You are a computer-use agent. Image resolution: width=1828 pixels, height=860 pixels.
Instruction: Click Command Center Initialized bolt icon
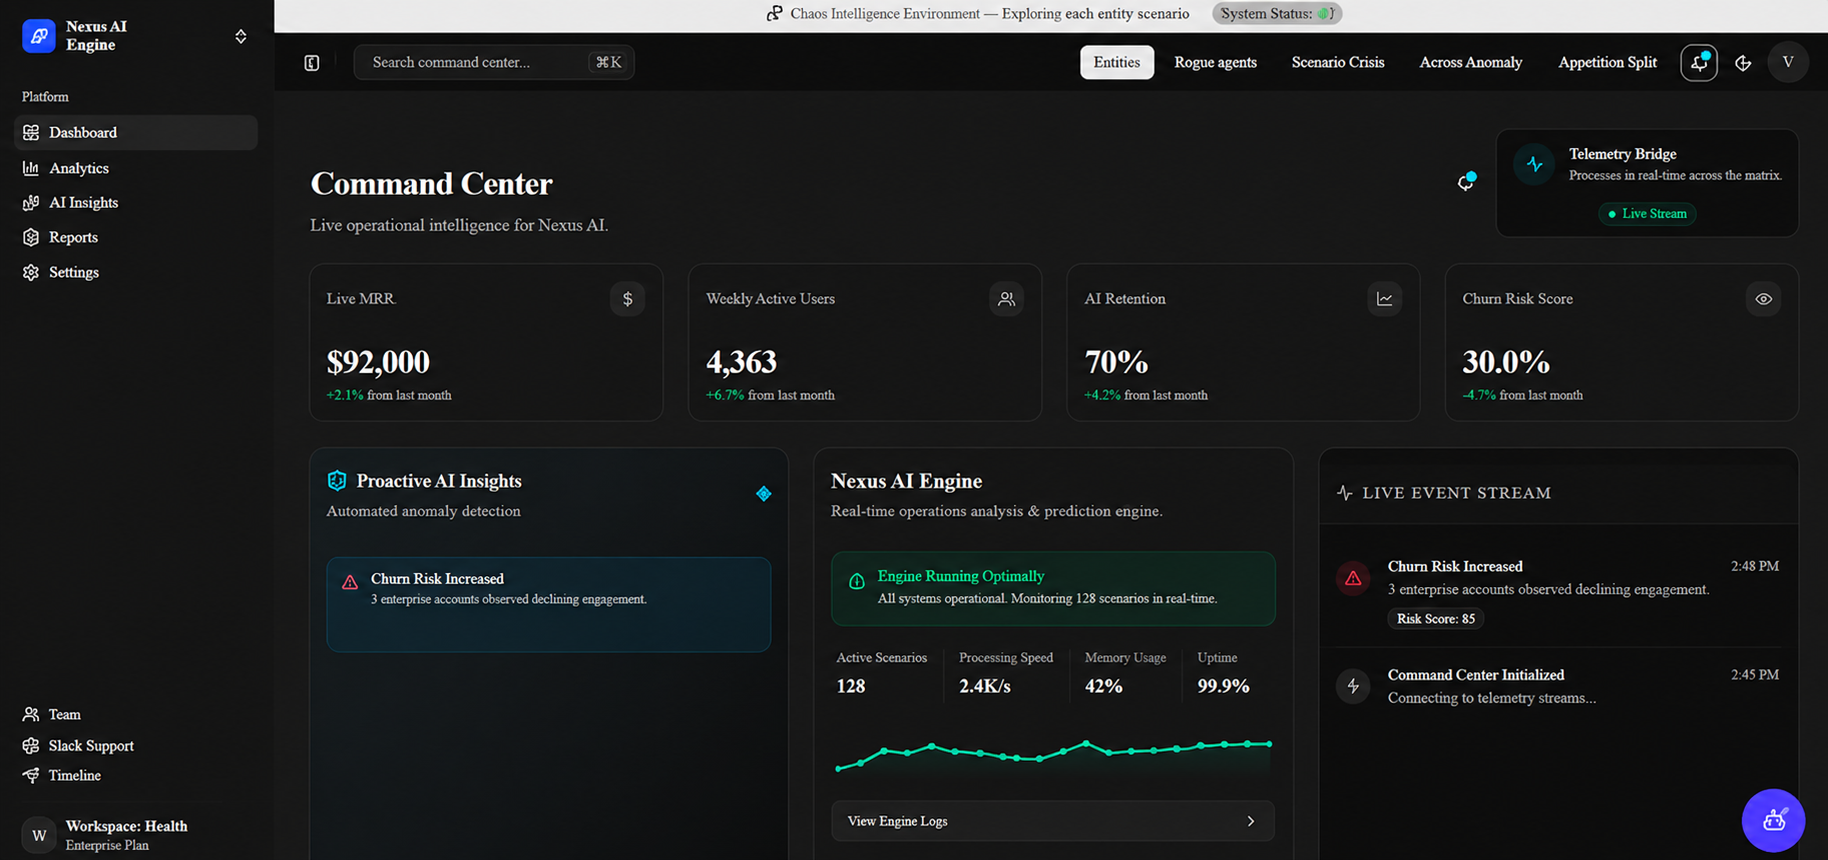tap(1353, 686)
